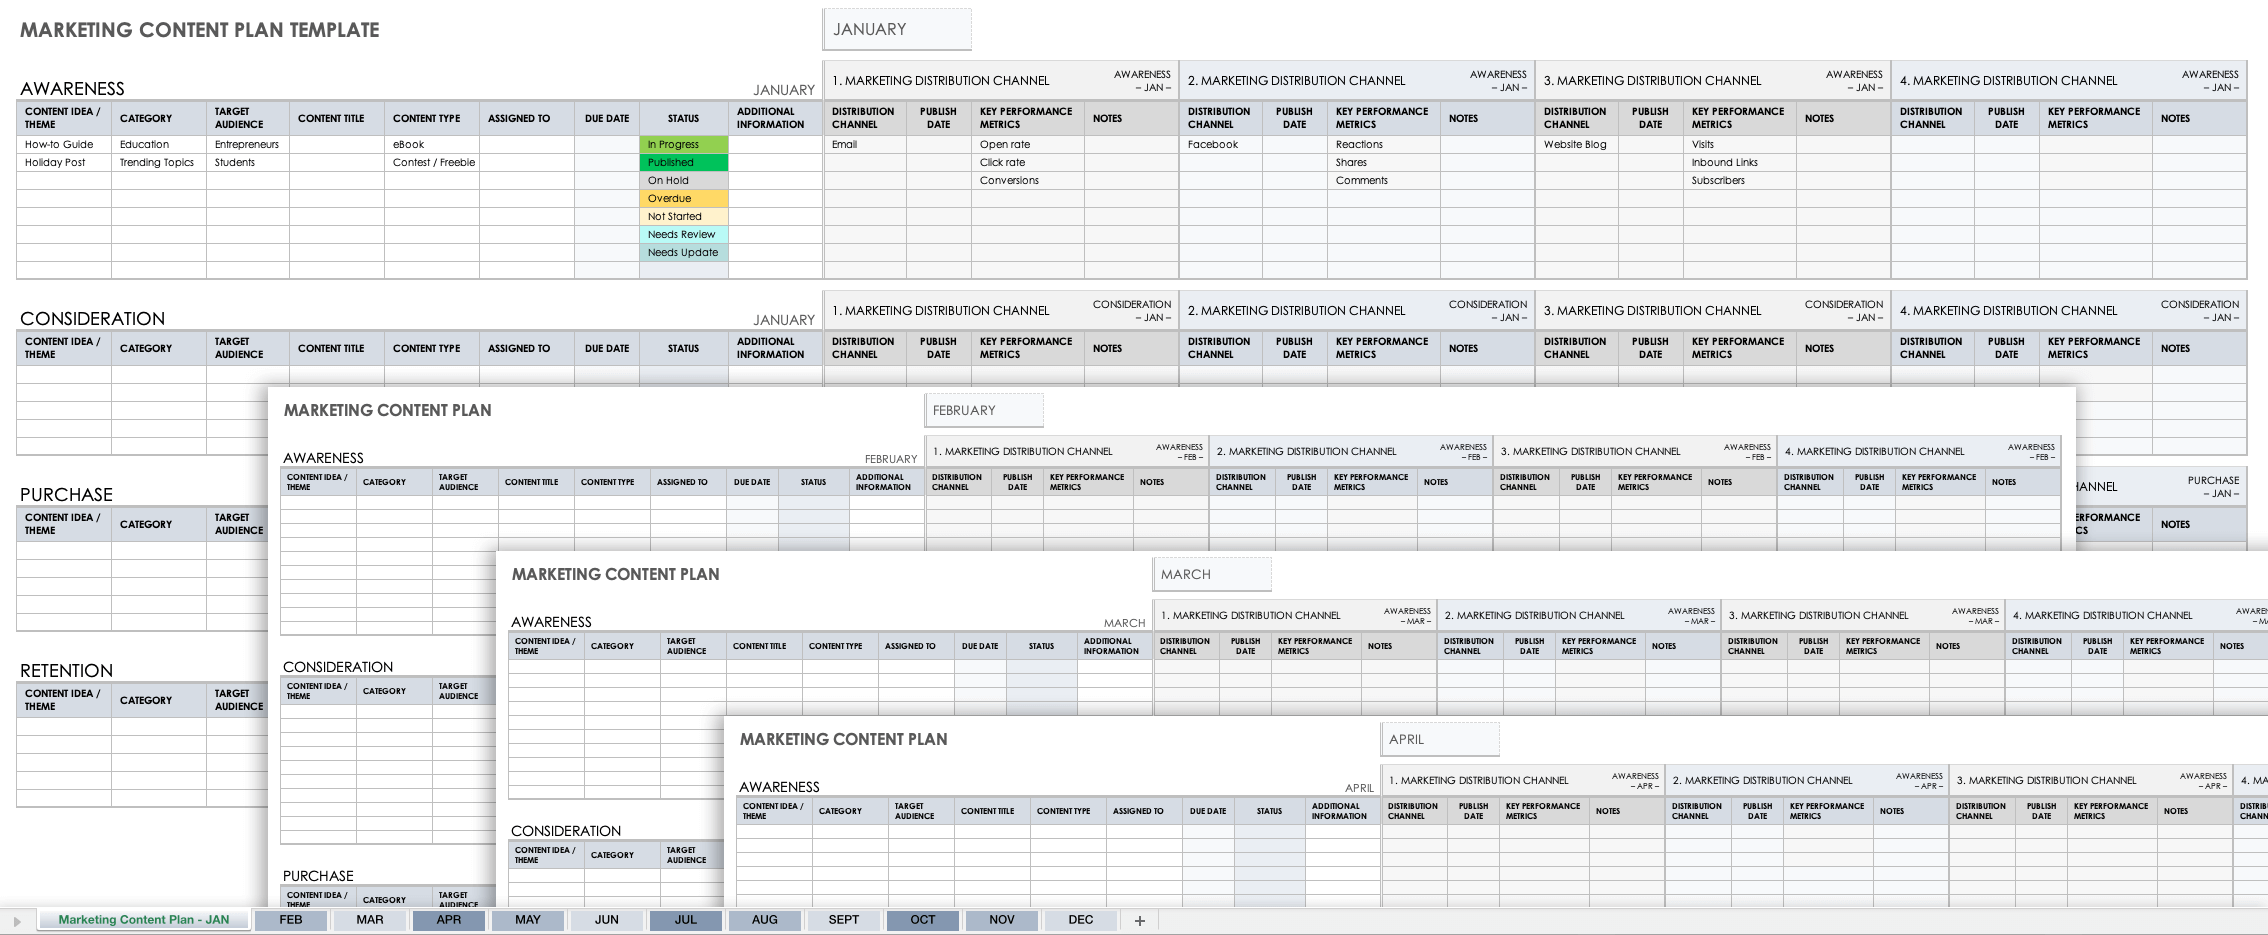Select the Needs Review status cell
The width and height of the screenshot is (2268, 935).
coord(684,235)
